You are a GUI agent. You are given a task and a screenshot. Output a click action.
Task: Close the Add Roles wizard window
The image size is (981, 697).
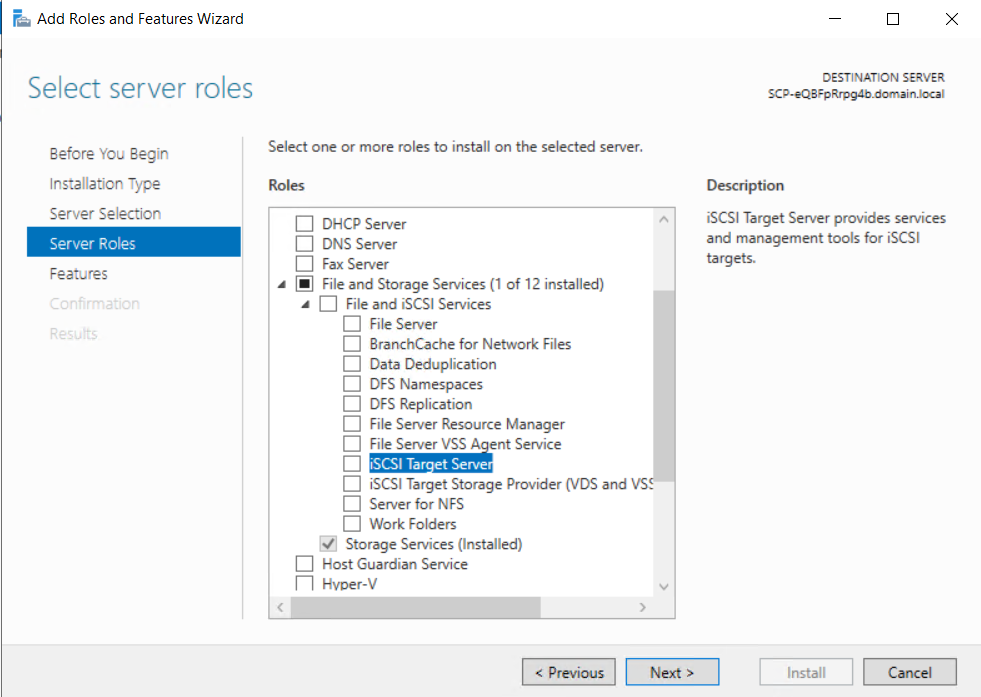(x=952, y=19)
